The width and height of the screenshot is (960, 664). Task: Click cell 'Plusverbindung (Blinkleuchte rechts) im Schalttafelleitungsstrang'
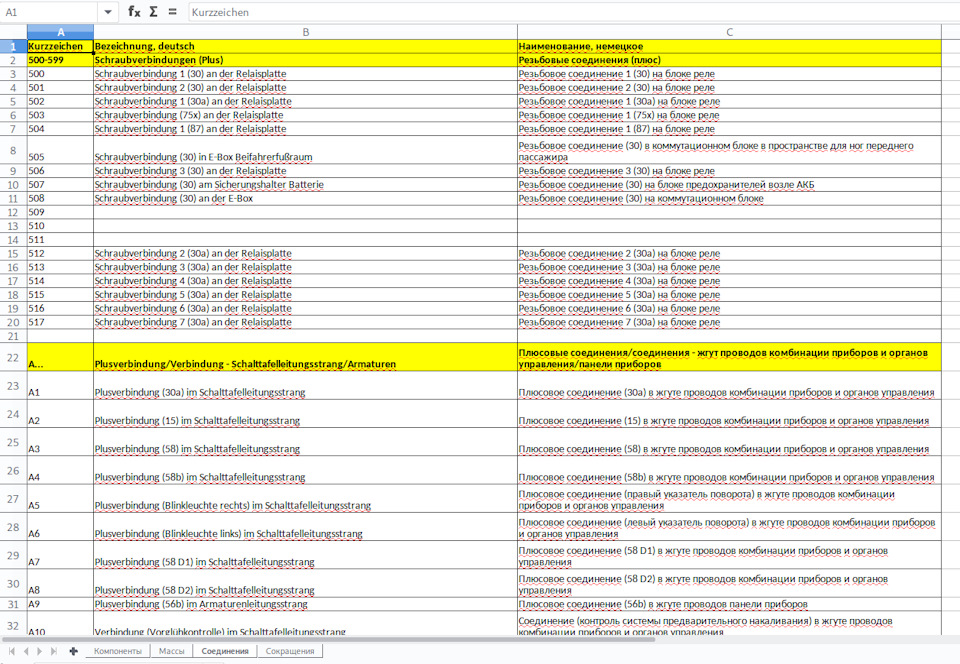point(305,499)
